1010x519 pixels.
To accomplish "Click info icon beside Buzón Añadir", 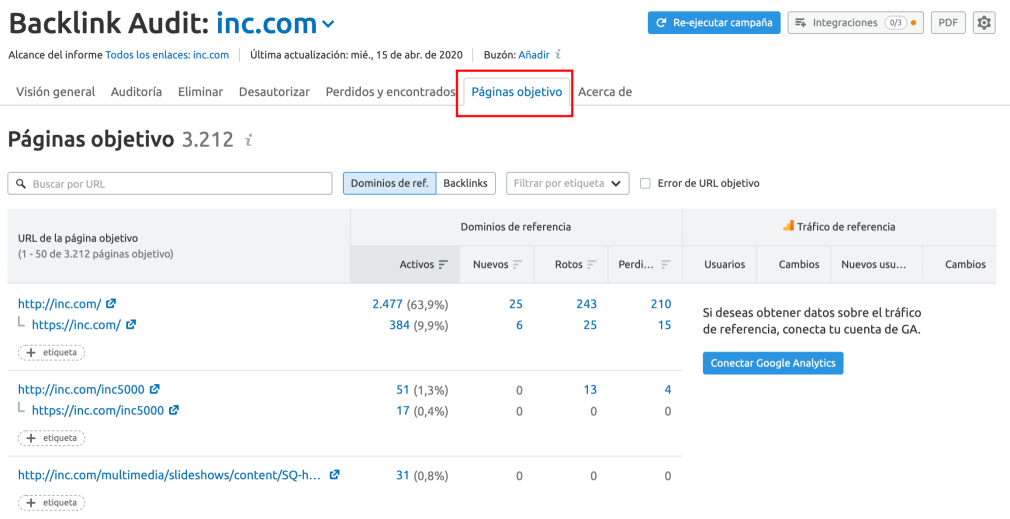I will tap(558, 55).
